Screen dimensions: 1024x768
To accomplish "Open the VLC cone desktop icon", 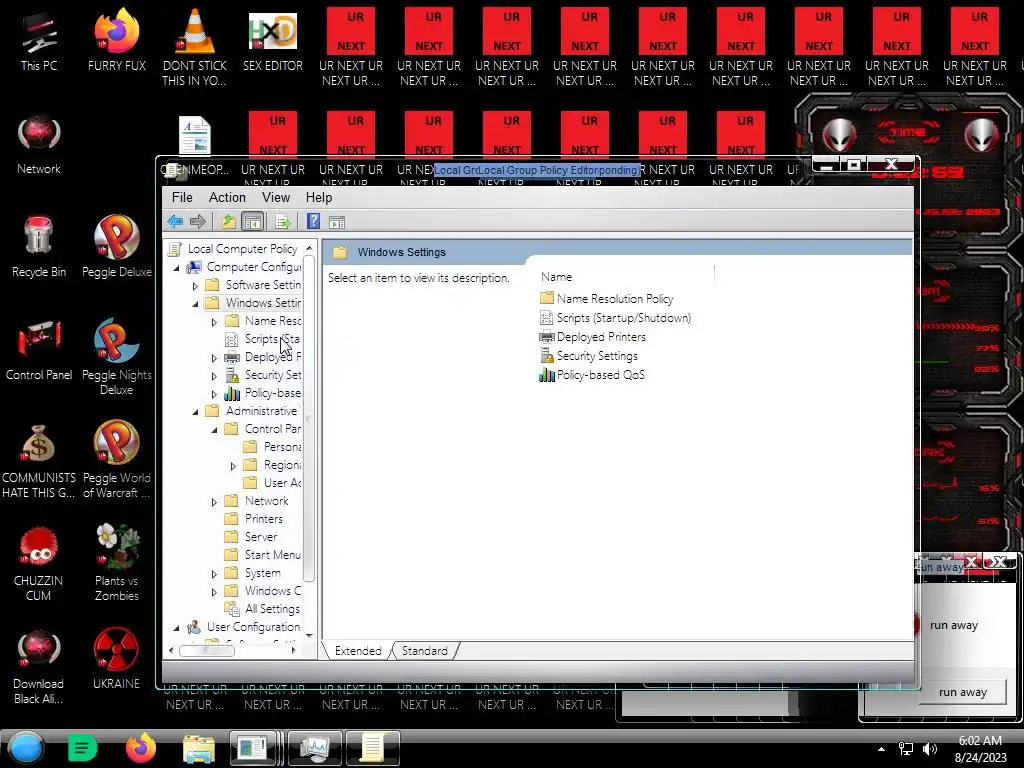I will pyautogui.click(x=195, y=47).
